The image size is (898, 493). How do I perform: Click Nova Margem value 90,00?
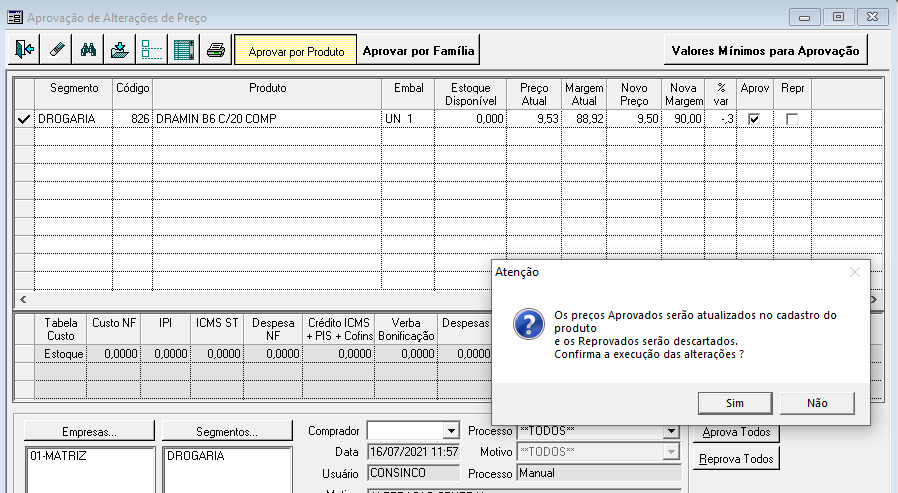click(x=683, y=119)
